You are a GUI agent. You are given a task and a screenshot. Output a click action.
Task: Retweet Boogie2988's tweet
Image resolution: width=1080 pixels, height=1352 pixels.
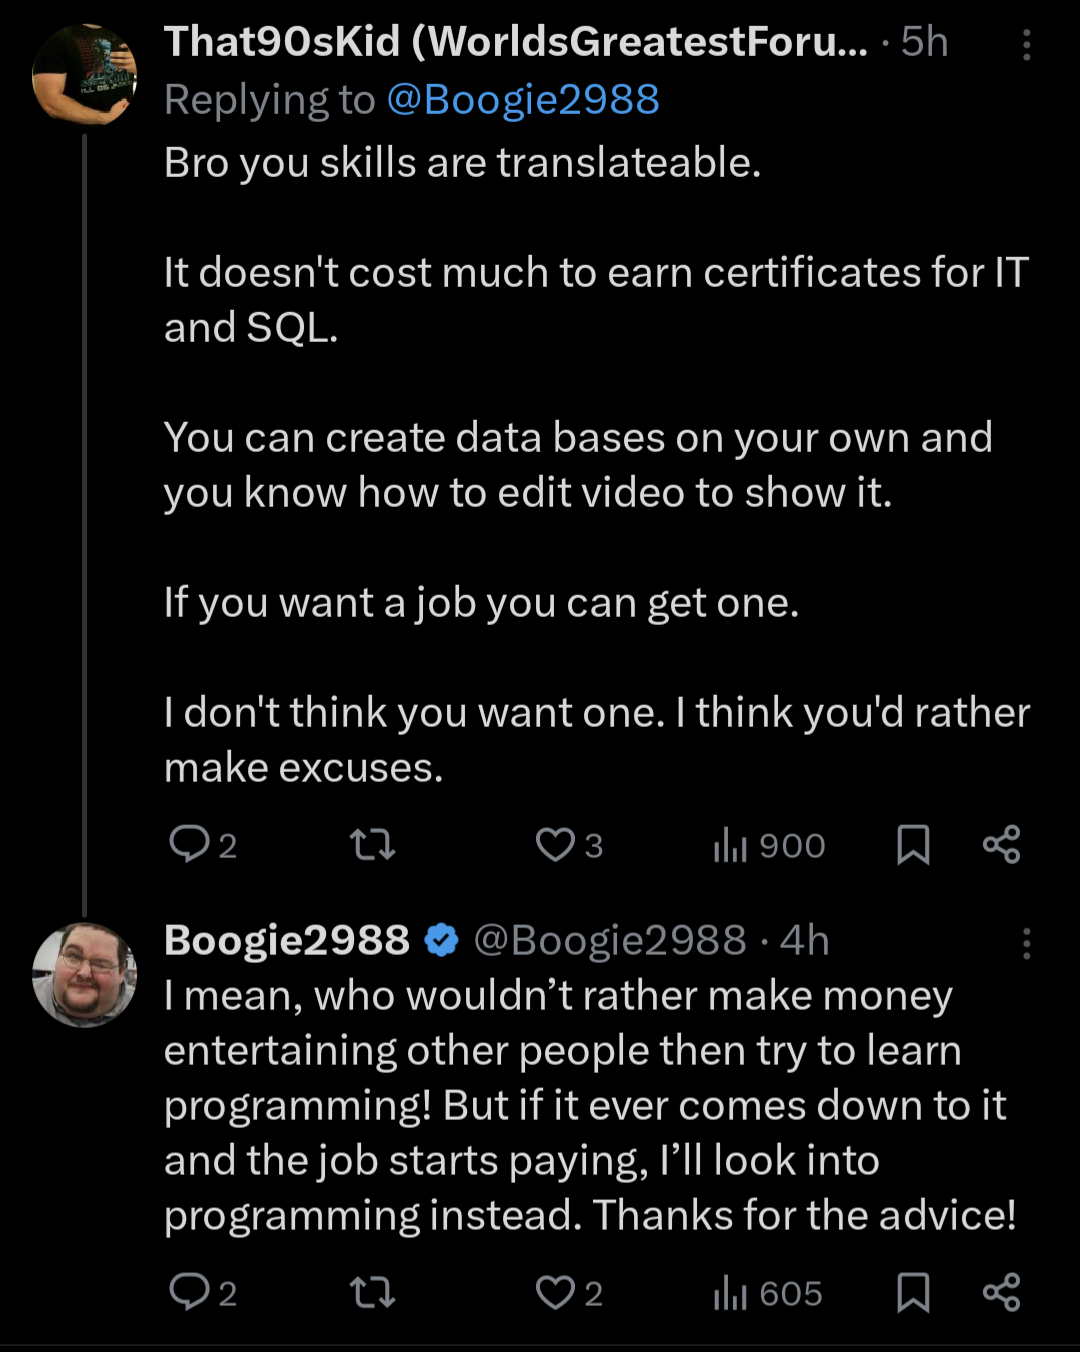click(x=372, y=1292)
